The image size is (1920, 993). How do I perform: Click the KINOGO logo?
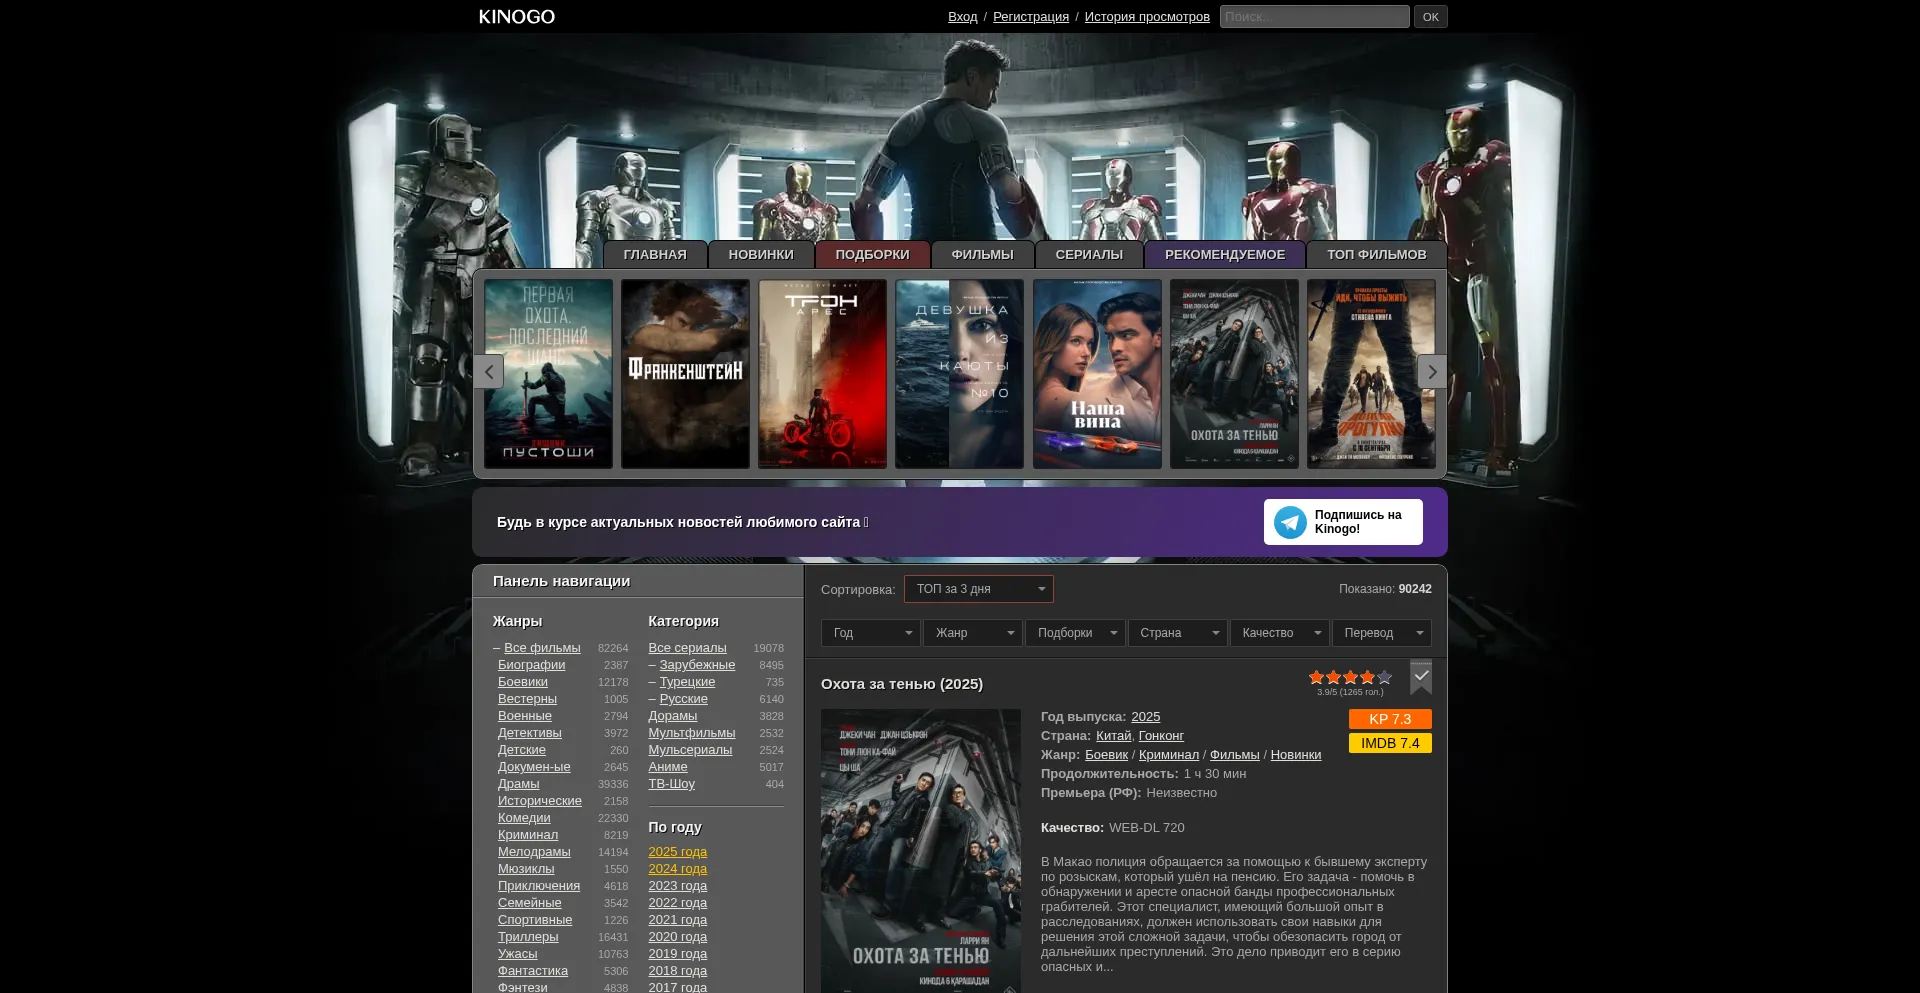point(516,17)
